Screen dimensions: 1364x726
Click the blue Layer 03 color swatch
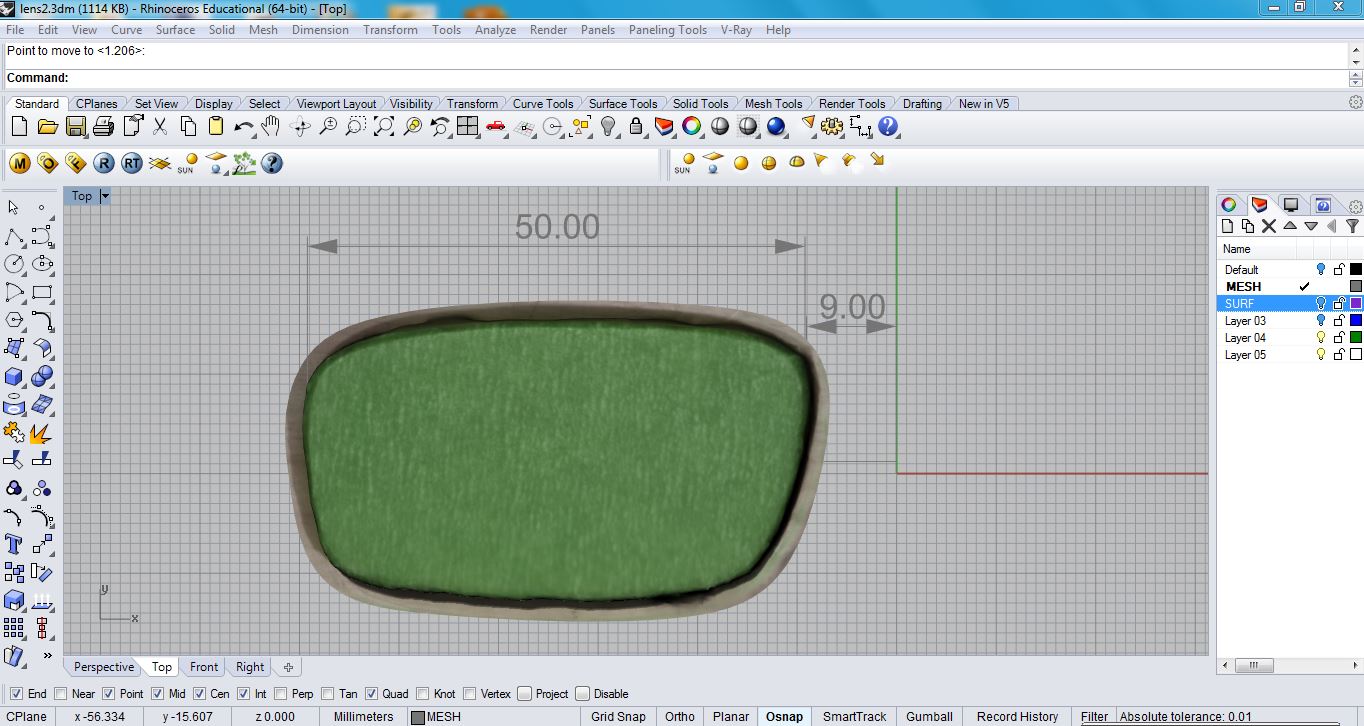(1356, 321)
